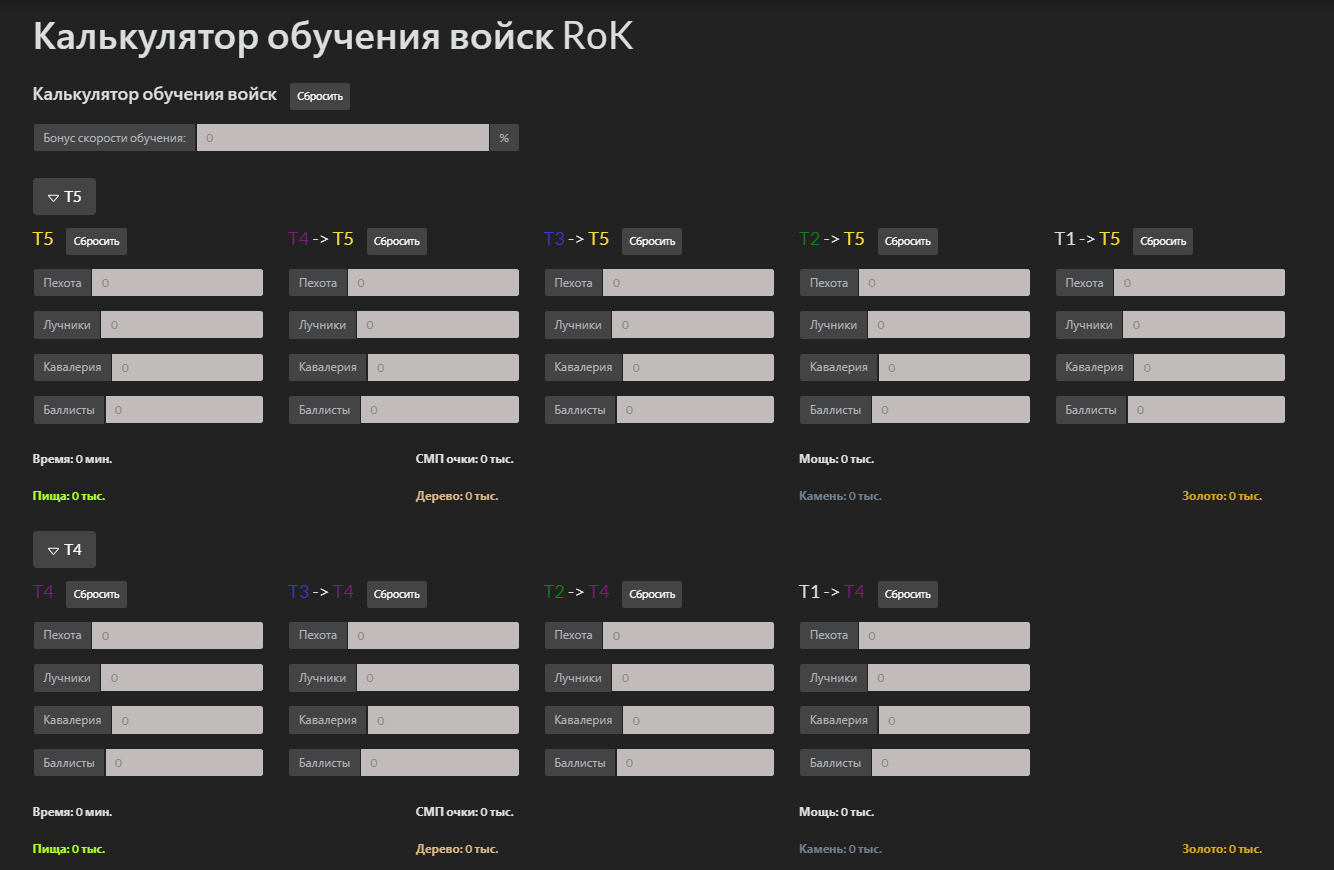
Task: Click the page title Калькулятор обучения войск RoK
Action: (x=333, y=37)
